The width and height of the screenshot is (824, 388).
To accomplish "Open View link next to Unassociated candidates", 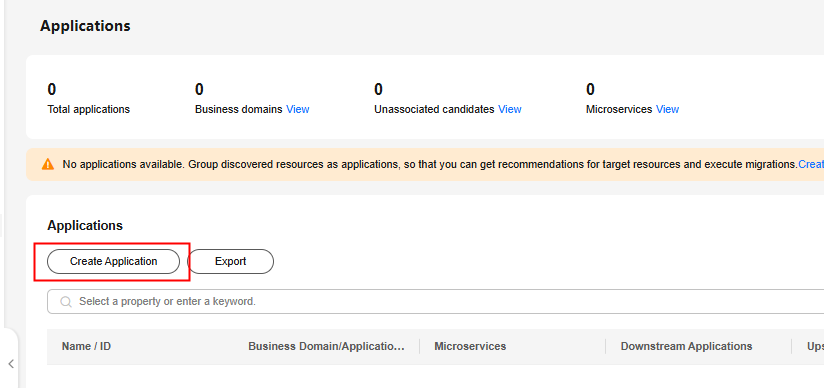I will pos(510,109).
